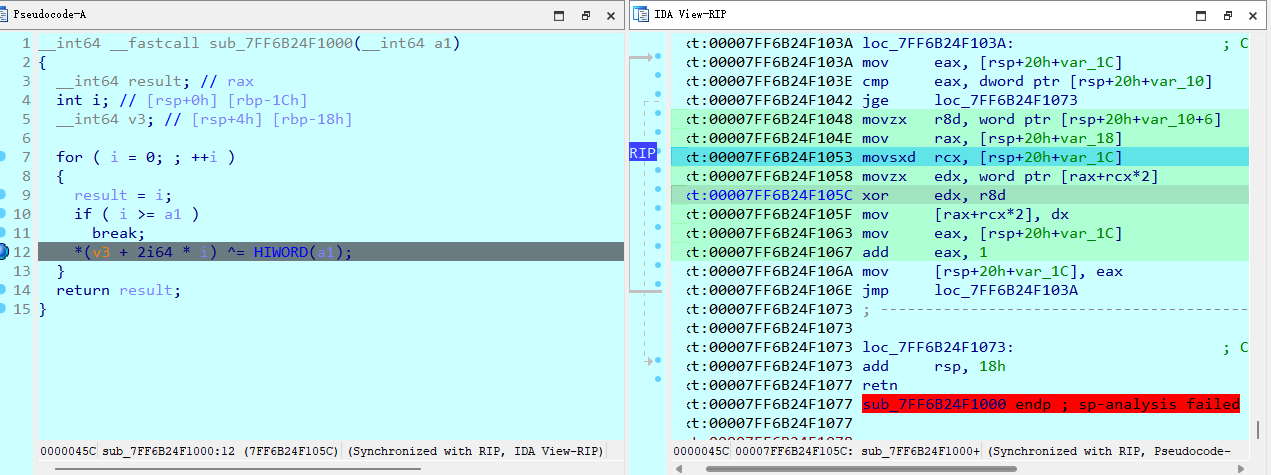Click the v3 variable in line 12
This screenshot has height=475, width=1271.
click(101, 252)
